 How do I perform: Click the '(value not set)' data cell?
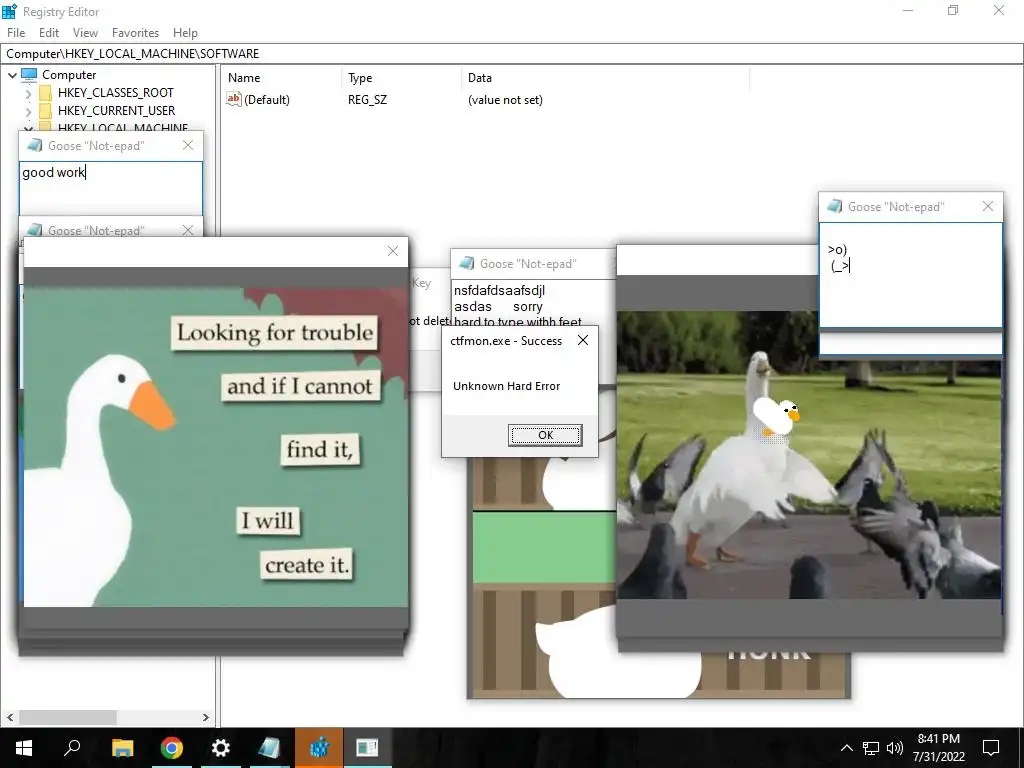coord(505,100)
